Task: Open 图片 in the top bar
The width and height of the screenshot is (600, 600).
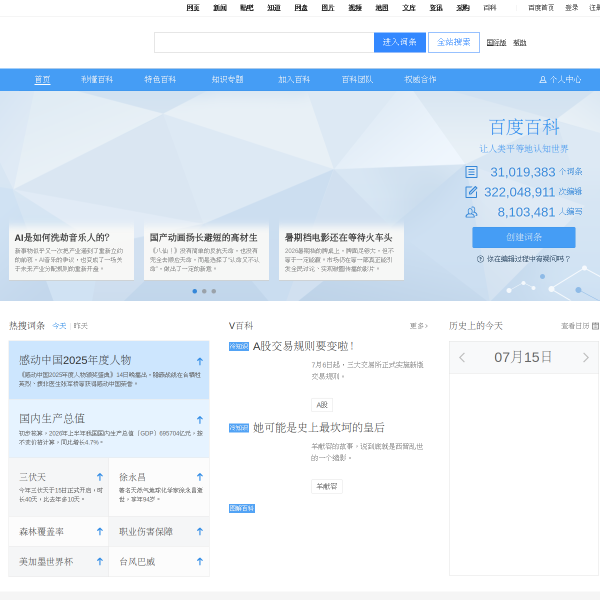Action: pos(328,8)
